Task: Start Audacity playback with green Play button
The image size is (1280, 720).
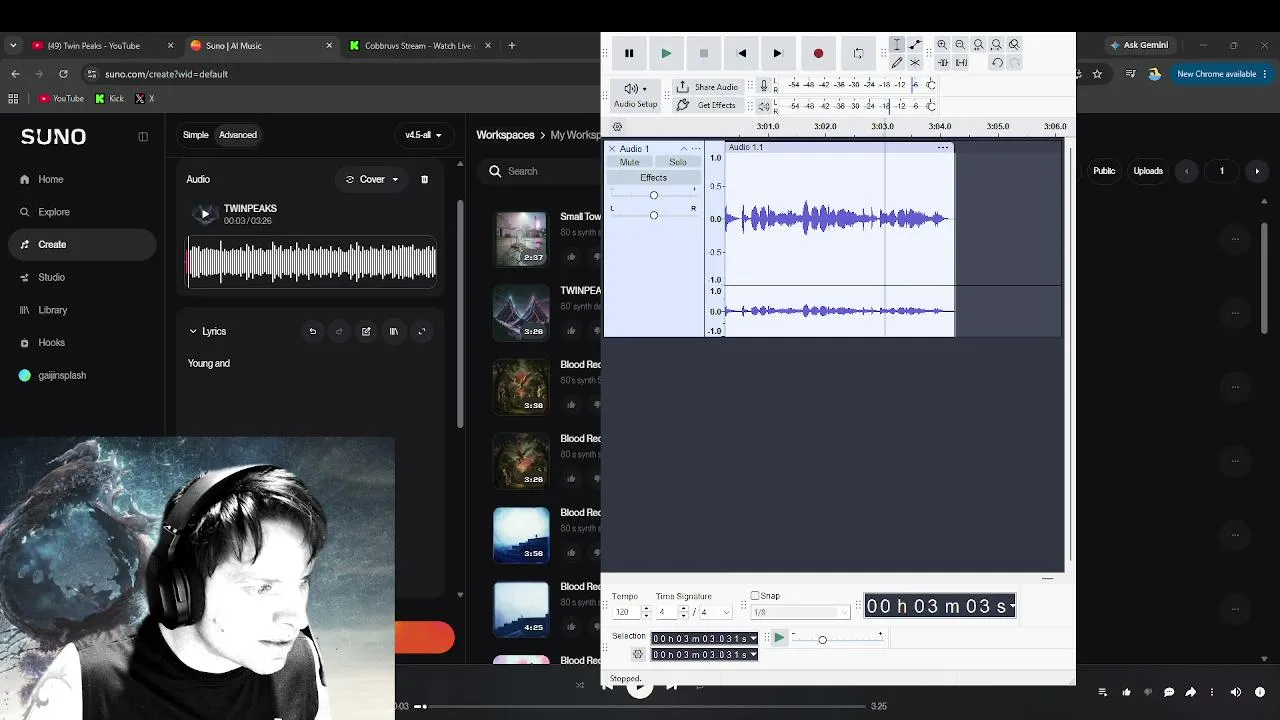Action: [666, 53]
